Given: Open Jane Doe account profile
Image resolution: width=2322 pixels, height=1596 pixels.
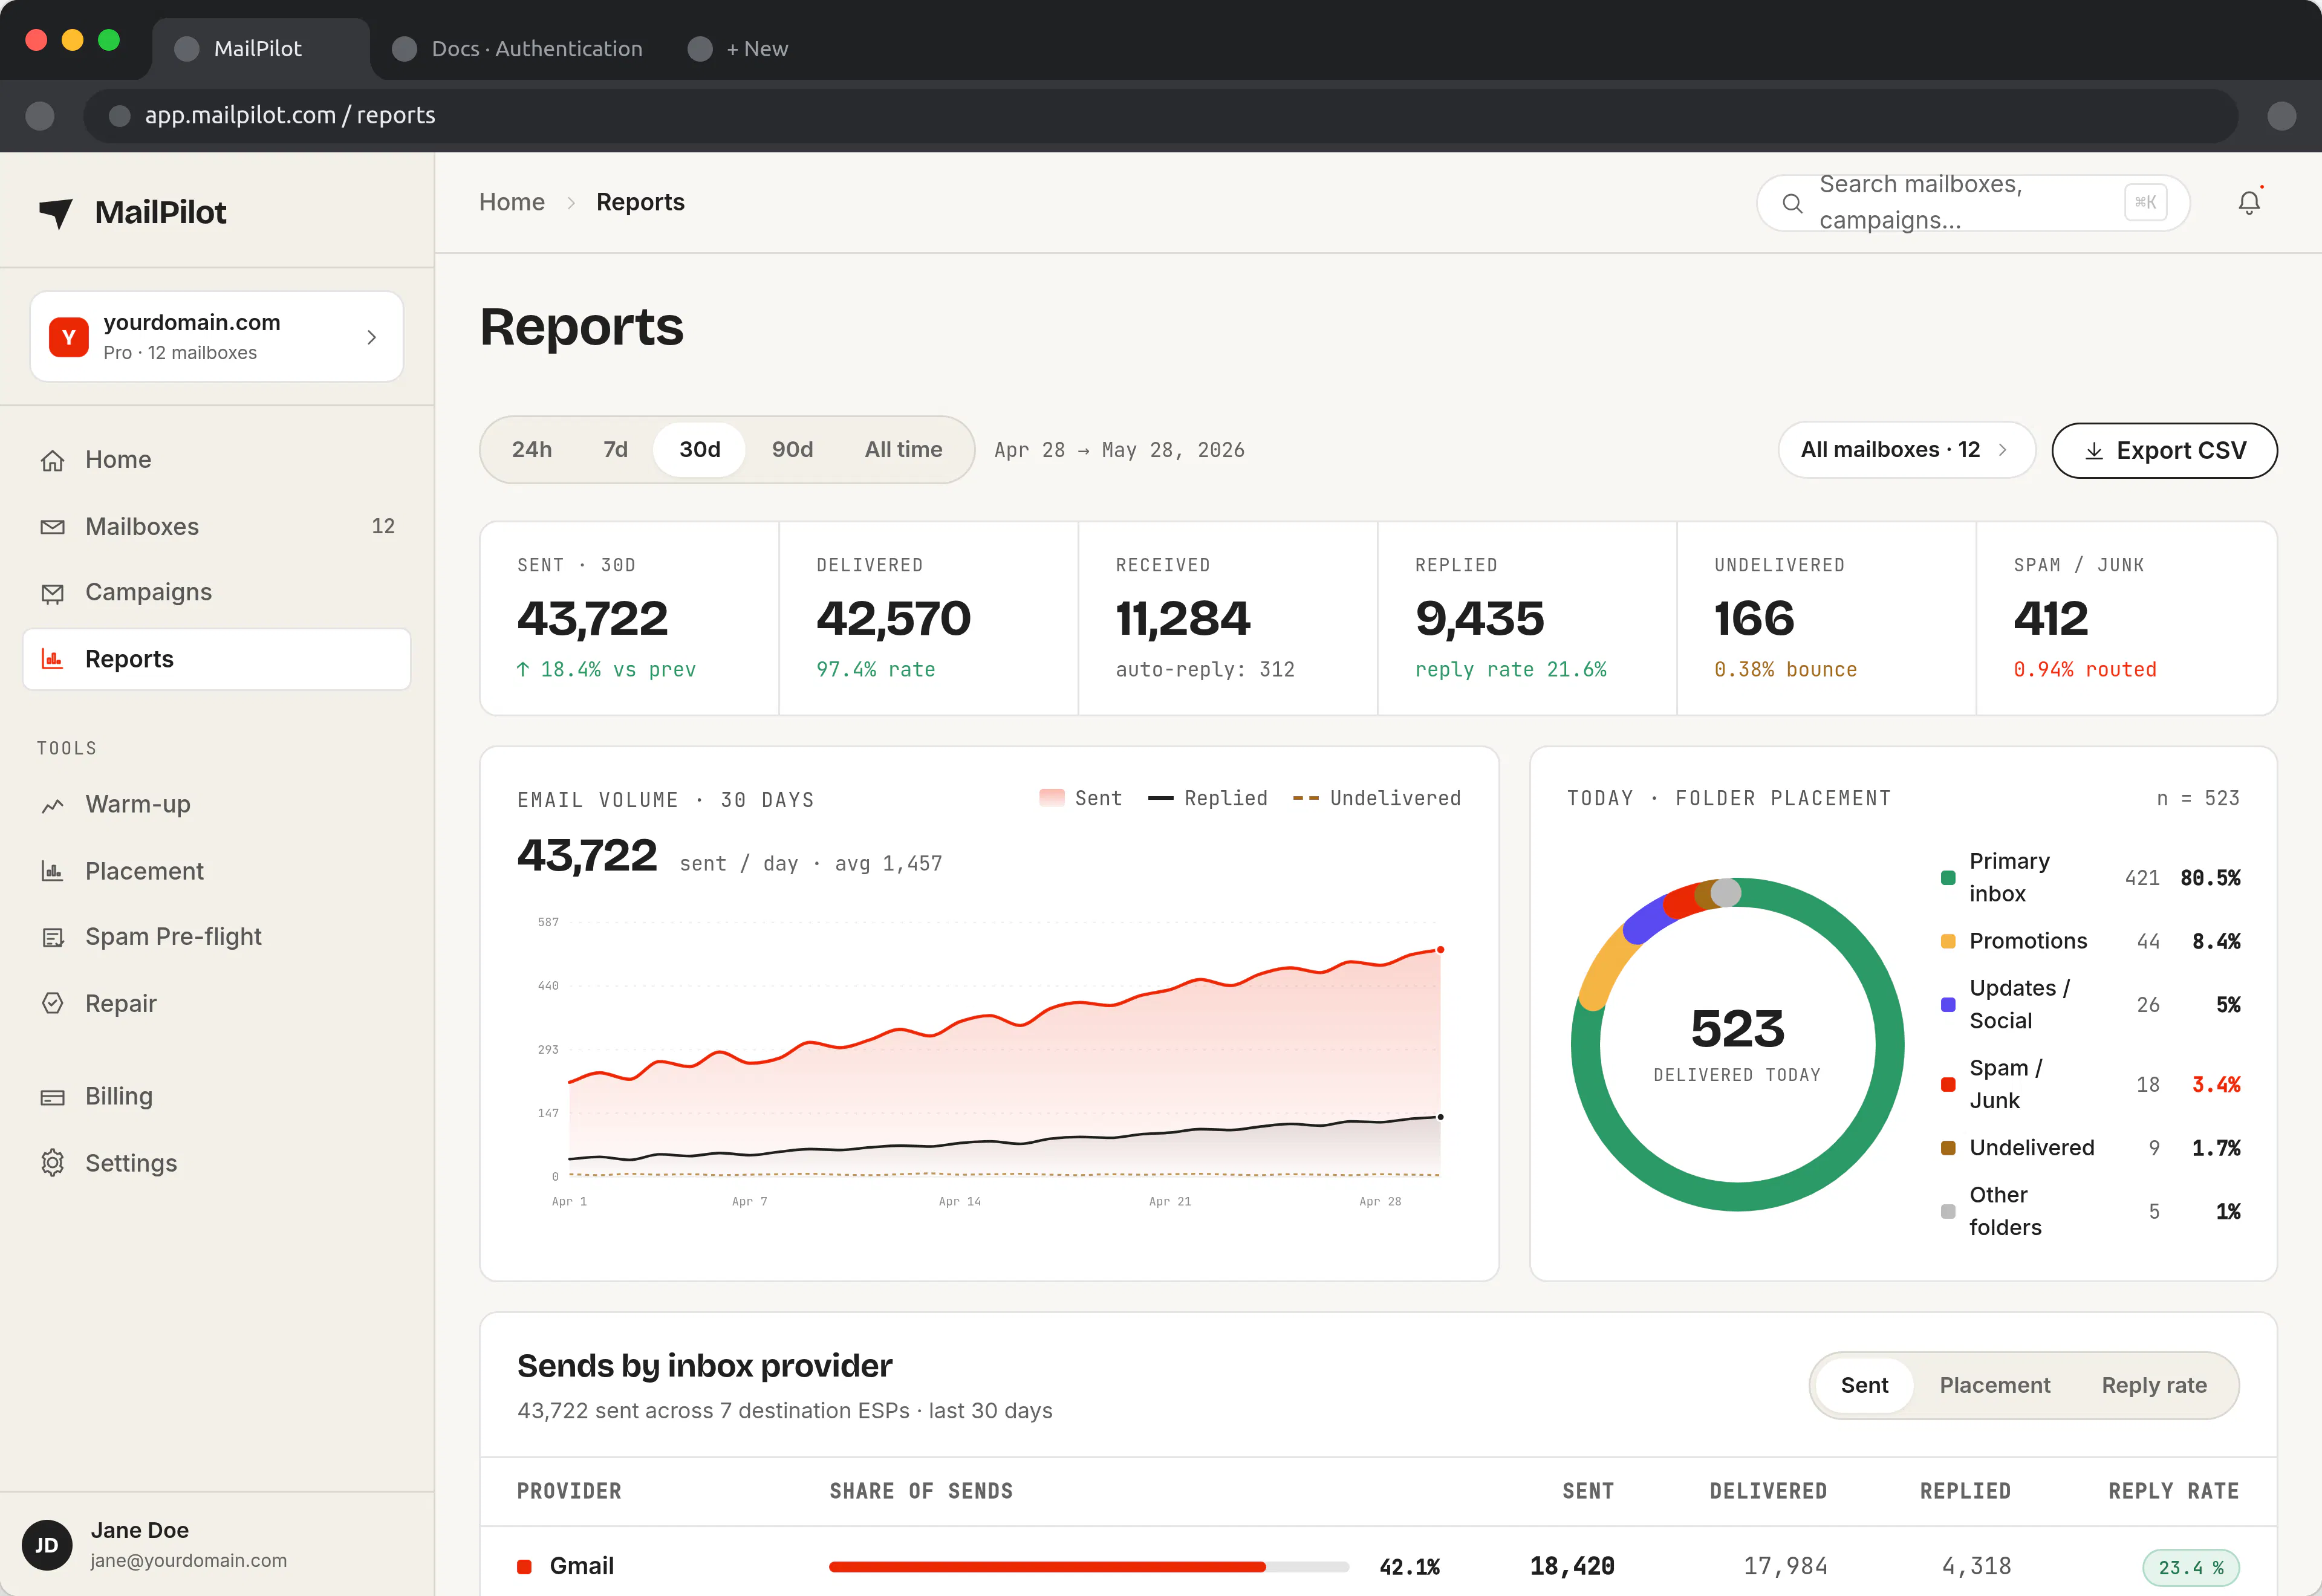Looking at the screenshot, I should (x=217, y=1545).
